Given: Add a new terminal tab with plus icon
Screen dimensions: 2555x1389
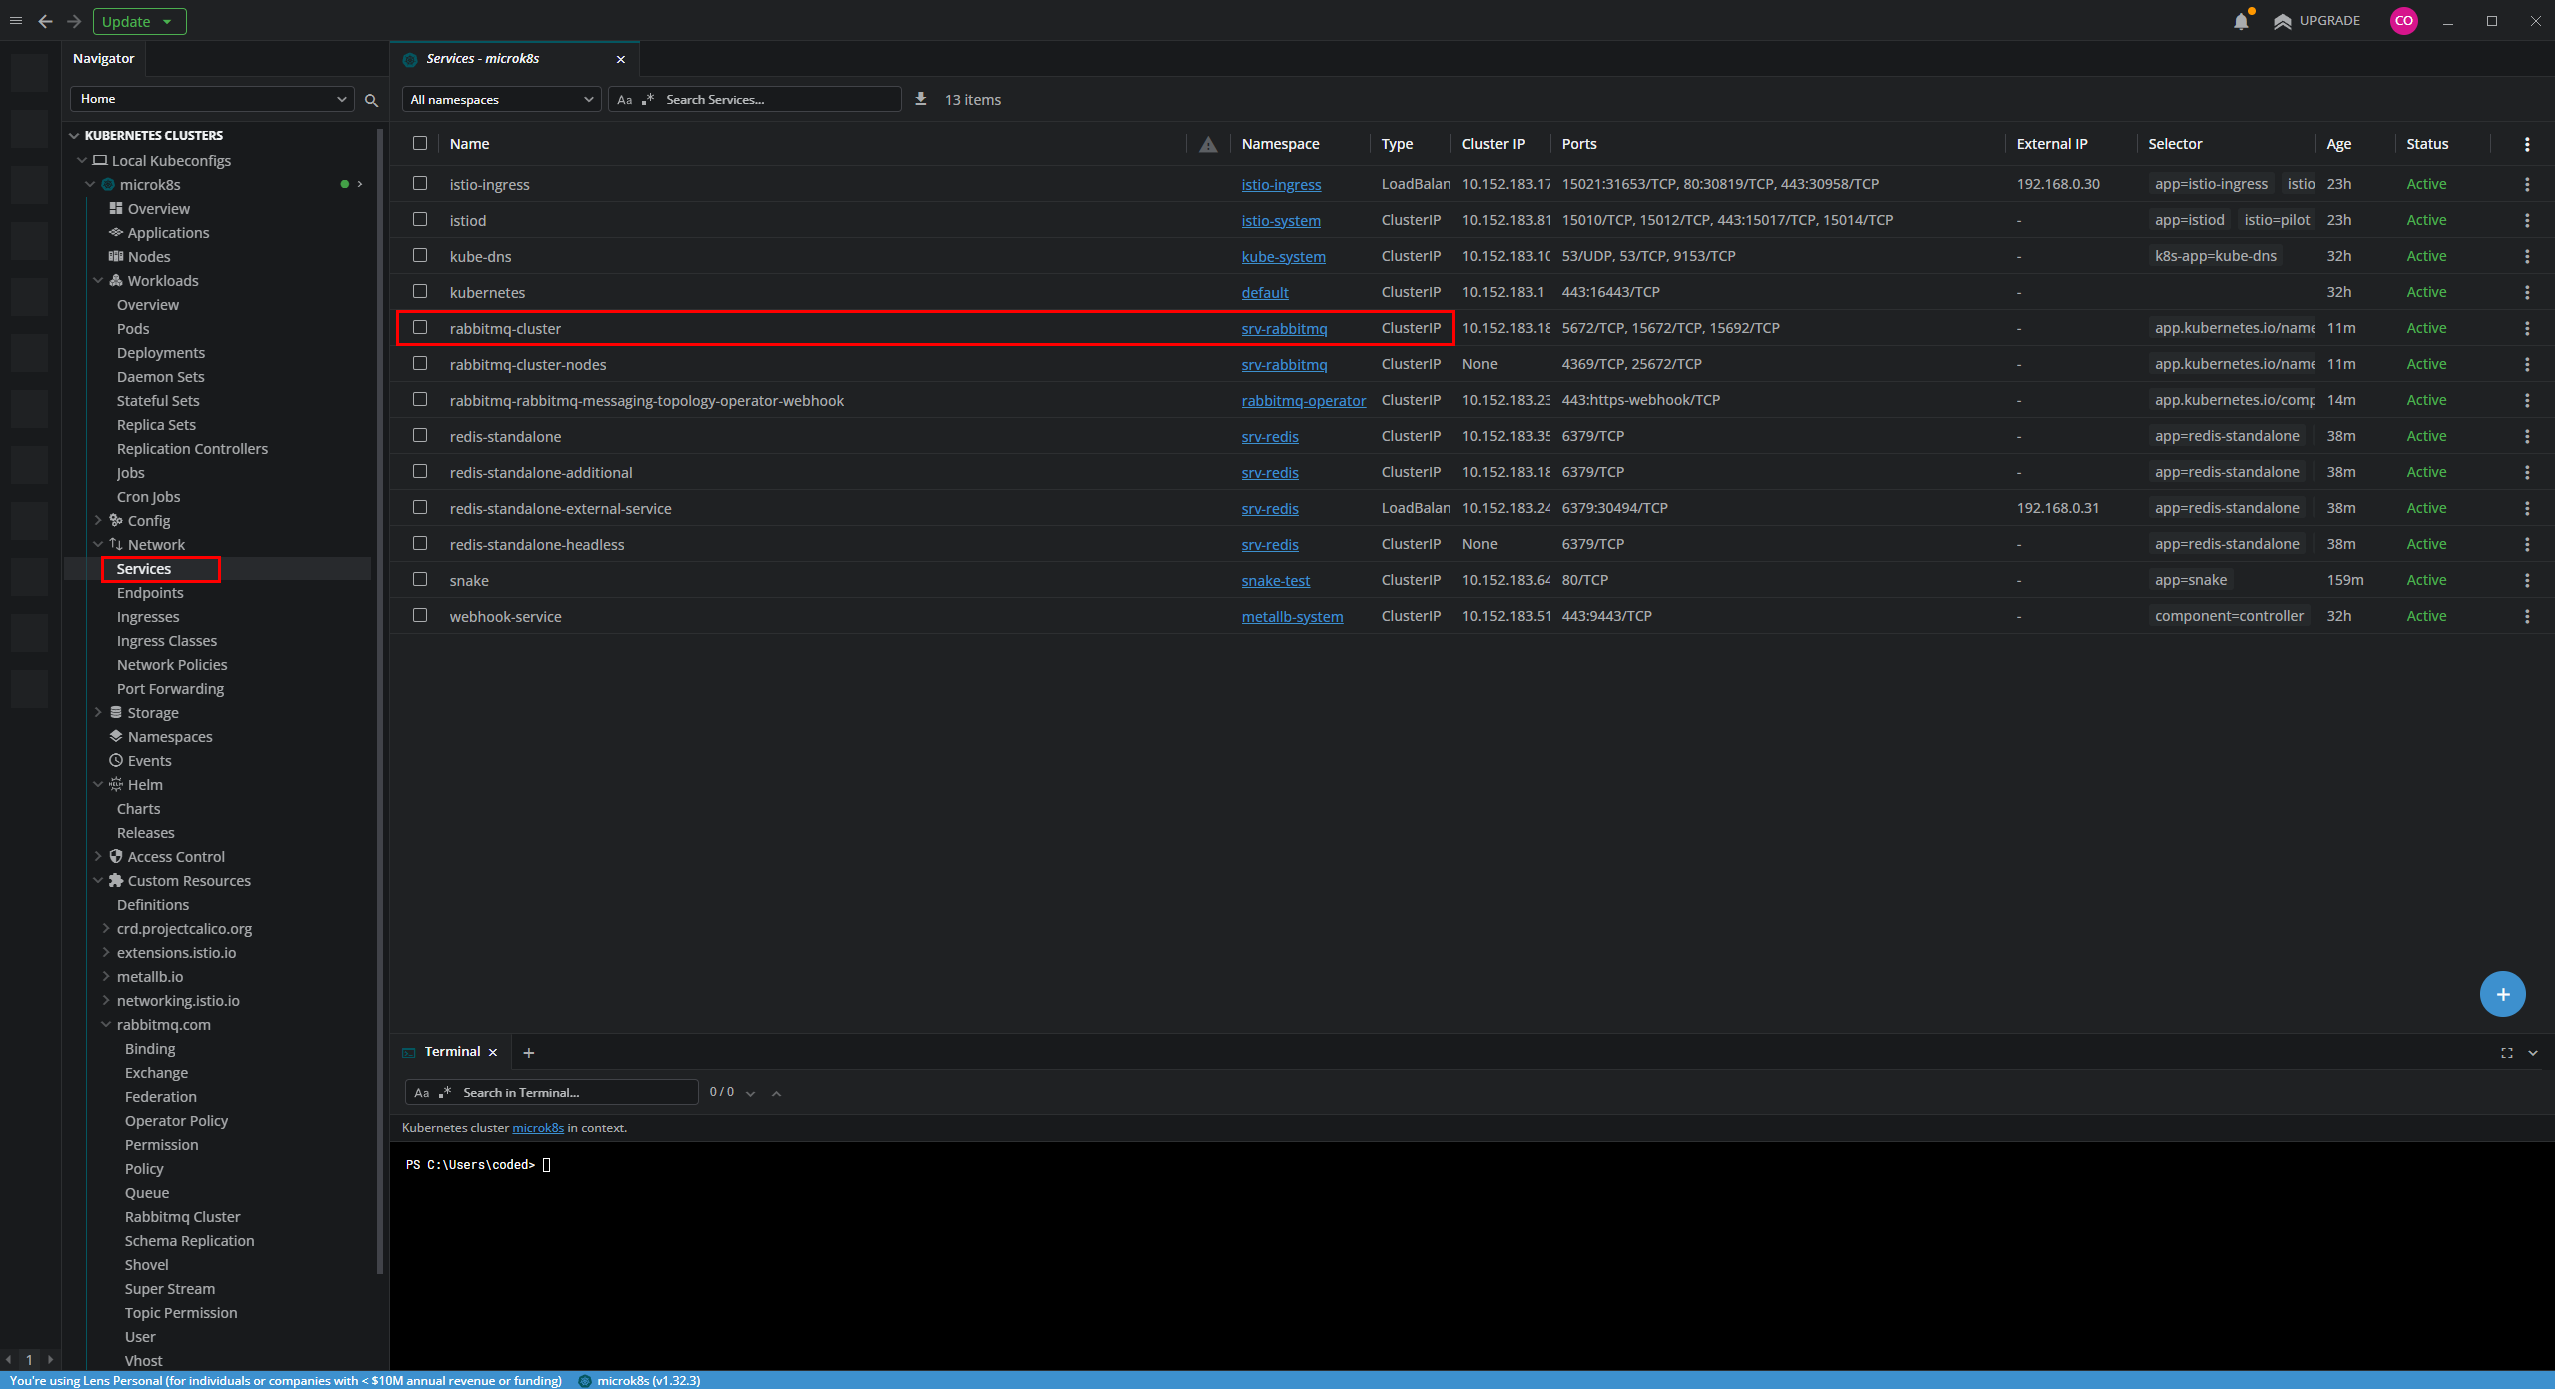Looking at the screenshot, I should click(529, 1052).
